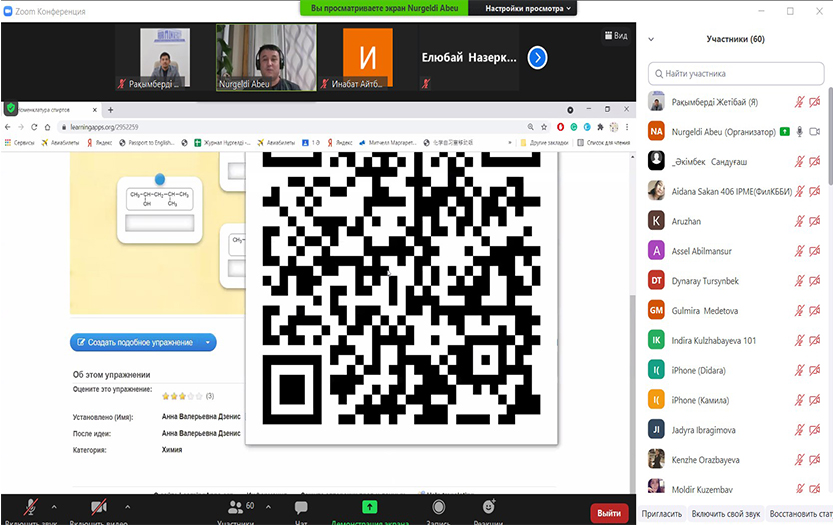Click the learningapps.org address bar
This screenshot has height=525, width=833.
pos(290,127)
